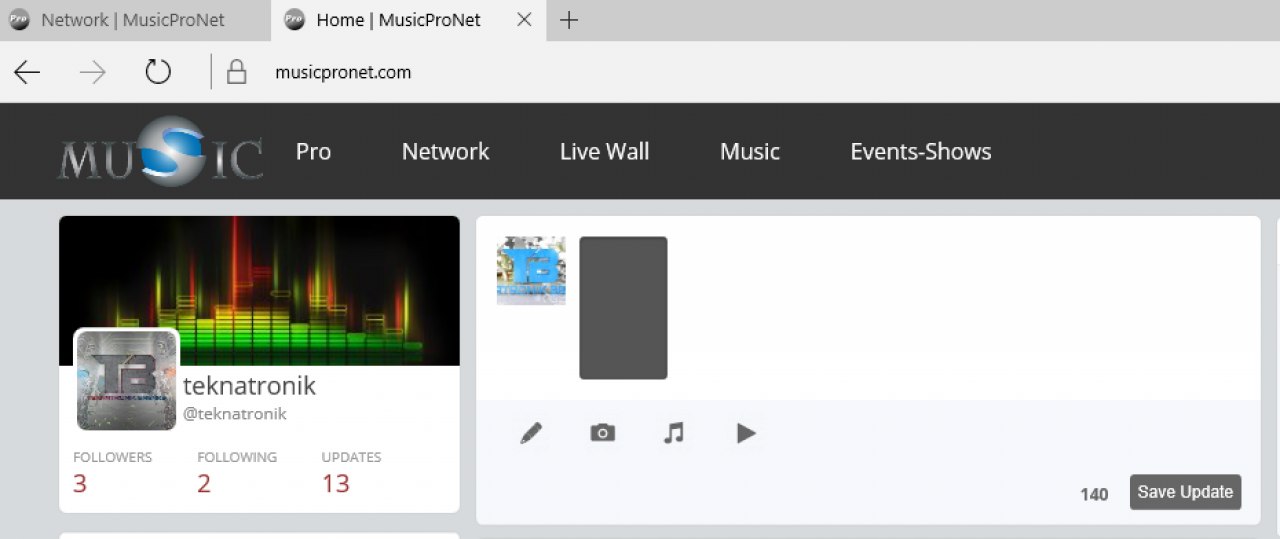Click the dark gray update text box

[623, 308]
